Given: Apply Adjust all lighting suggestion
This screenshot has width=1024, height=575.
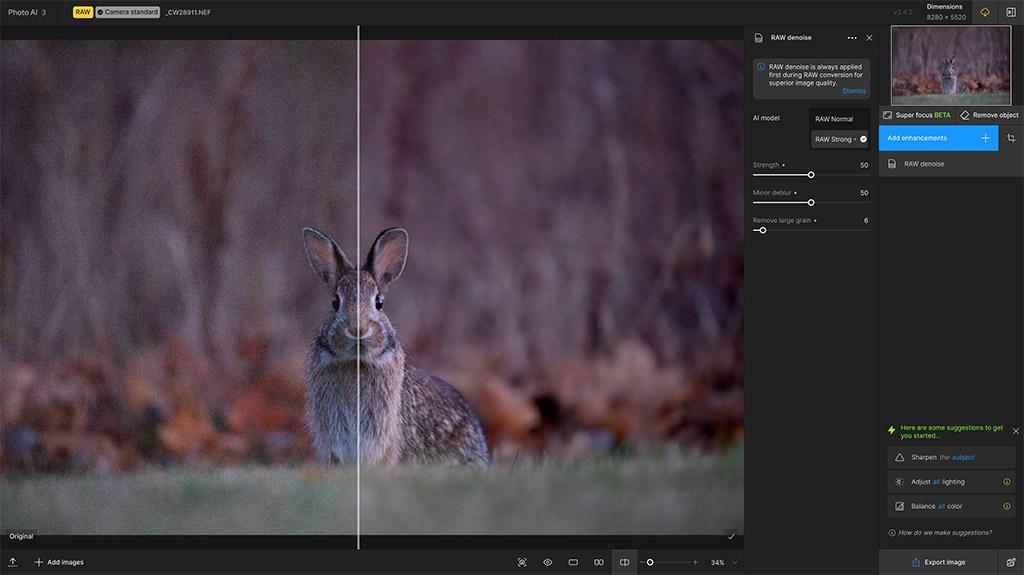Looking at the screenshot, I should [951, 482].
